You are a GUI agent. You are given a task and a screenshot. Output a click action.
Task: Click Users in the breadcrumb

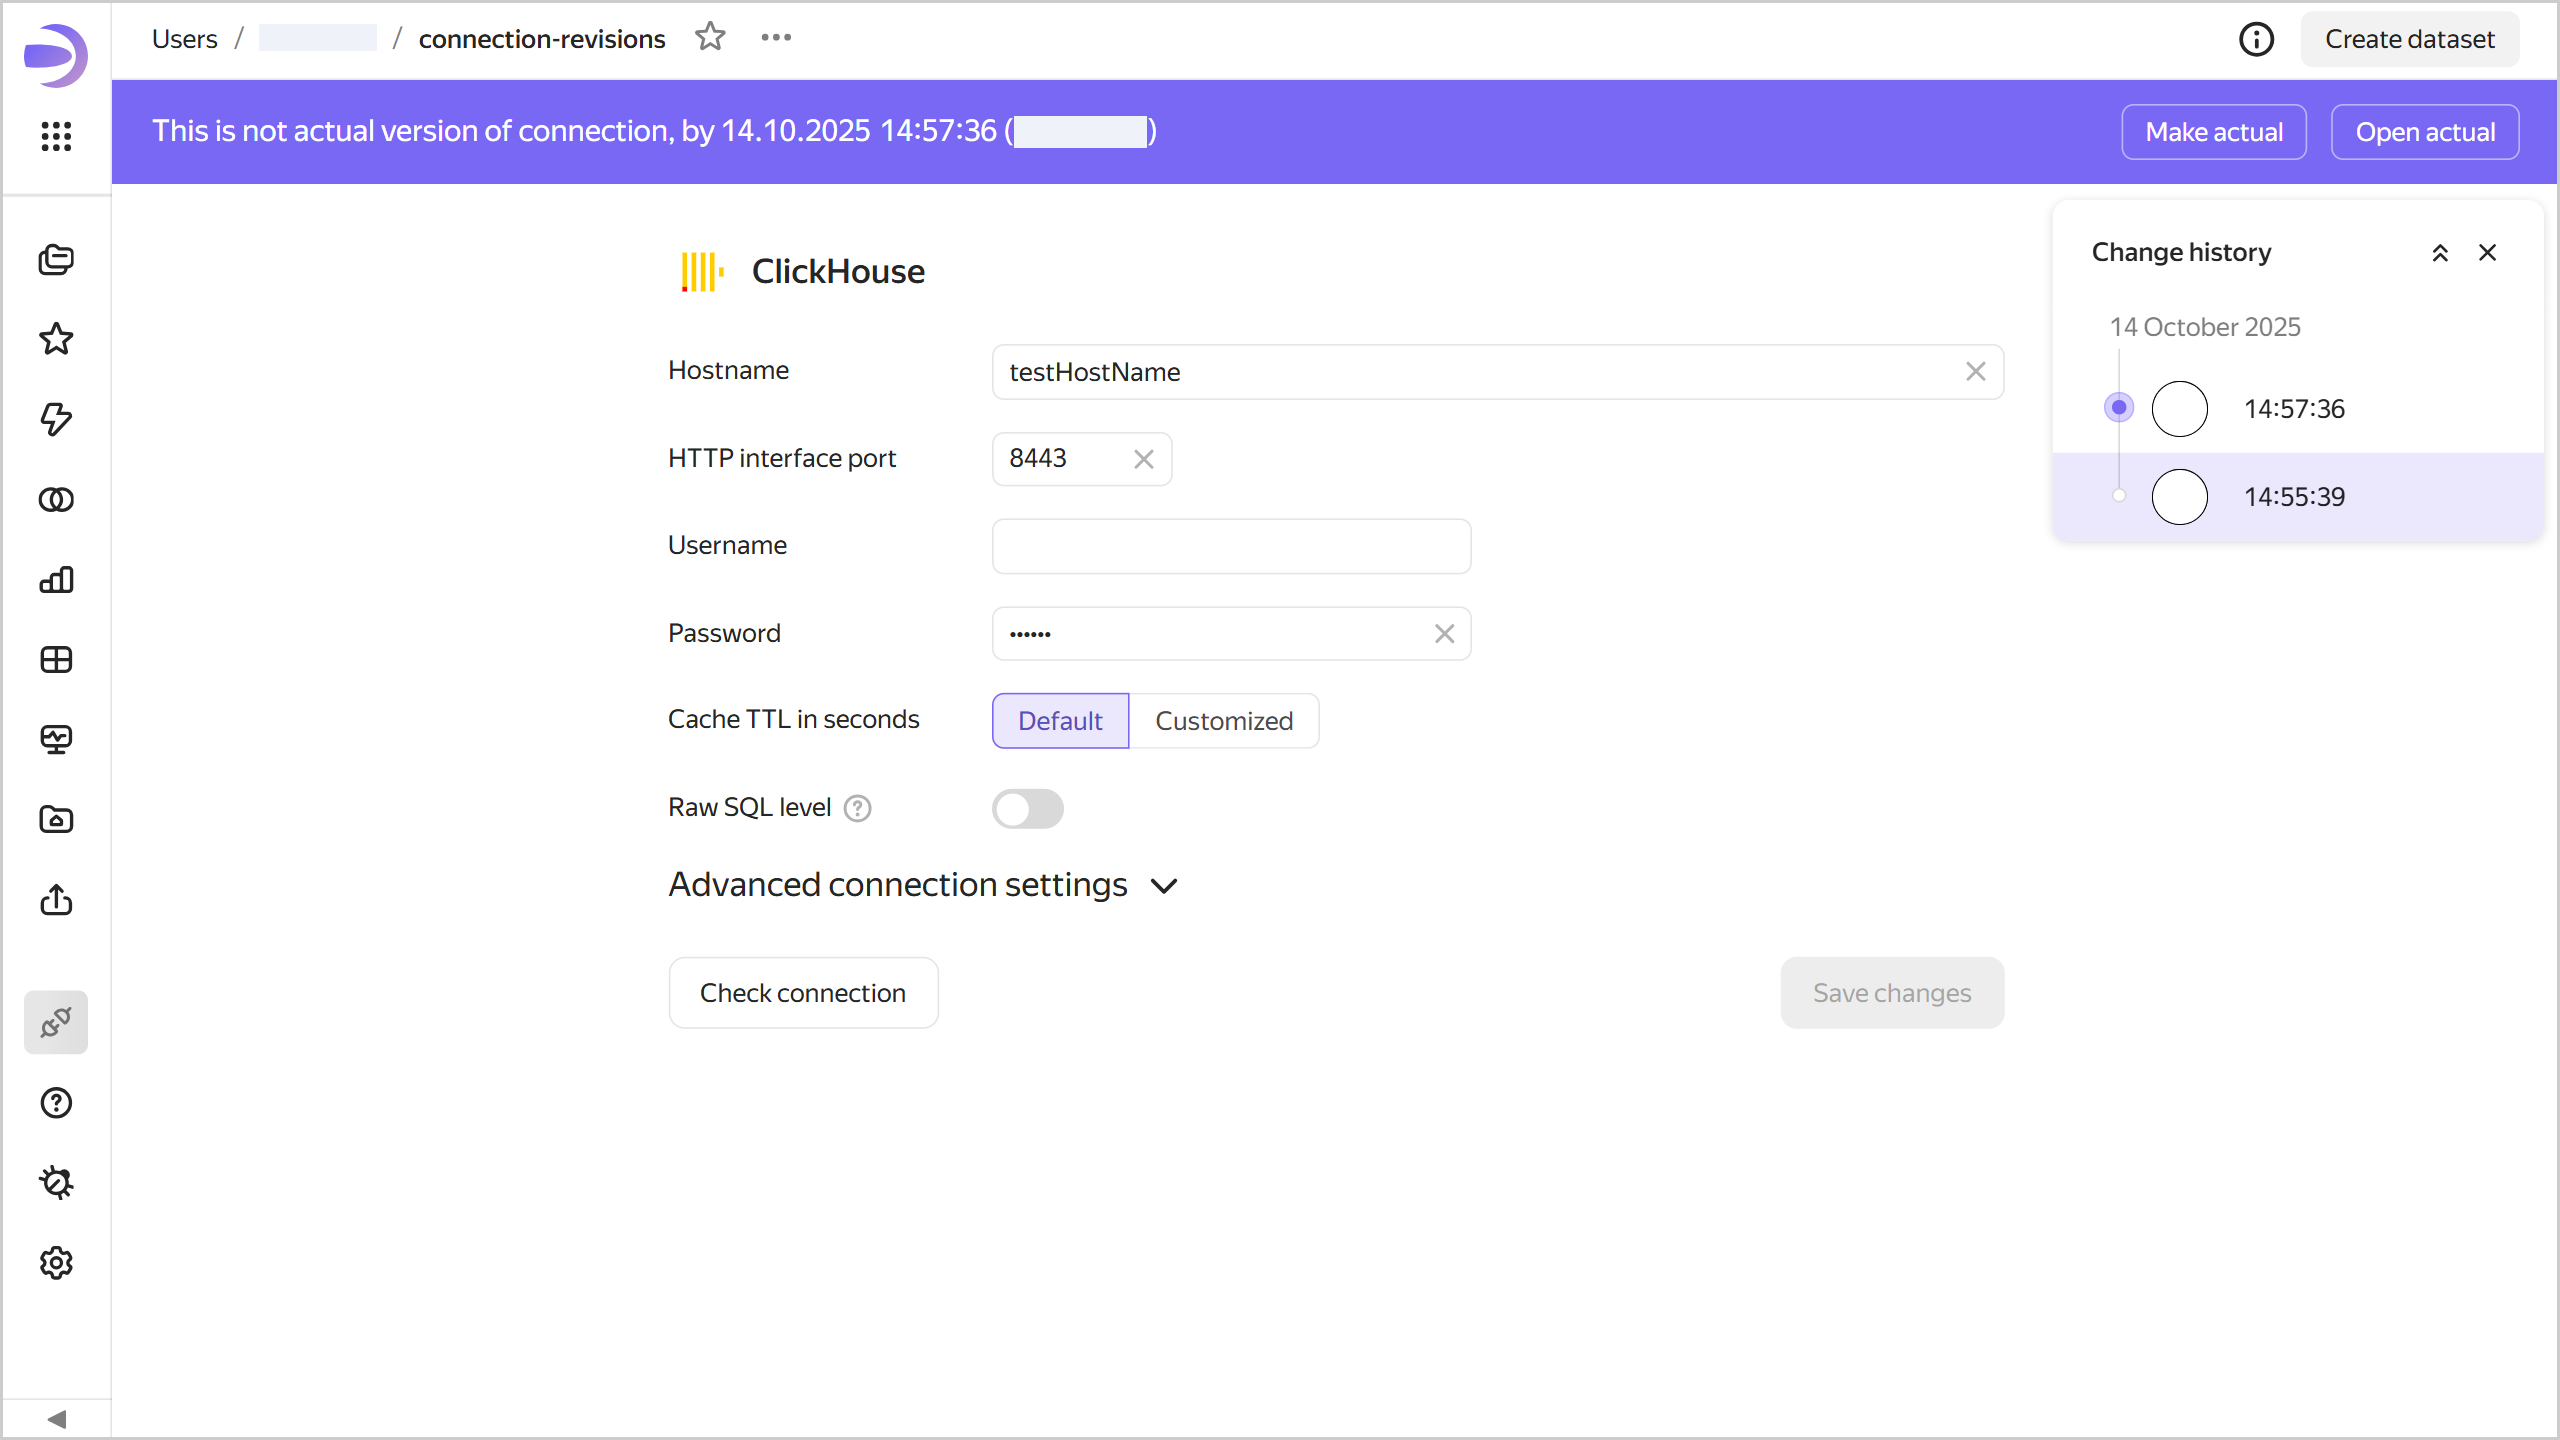pos(184,39)
